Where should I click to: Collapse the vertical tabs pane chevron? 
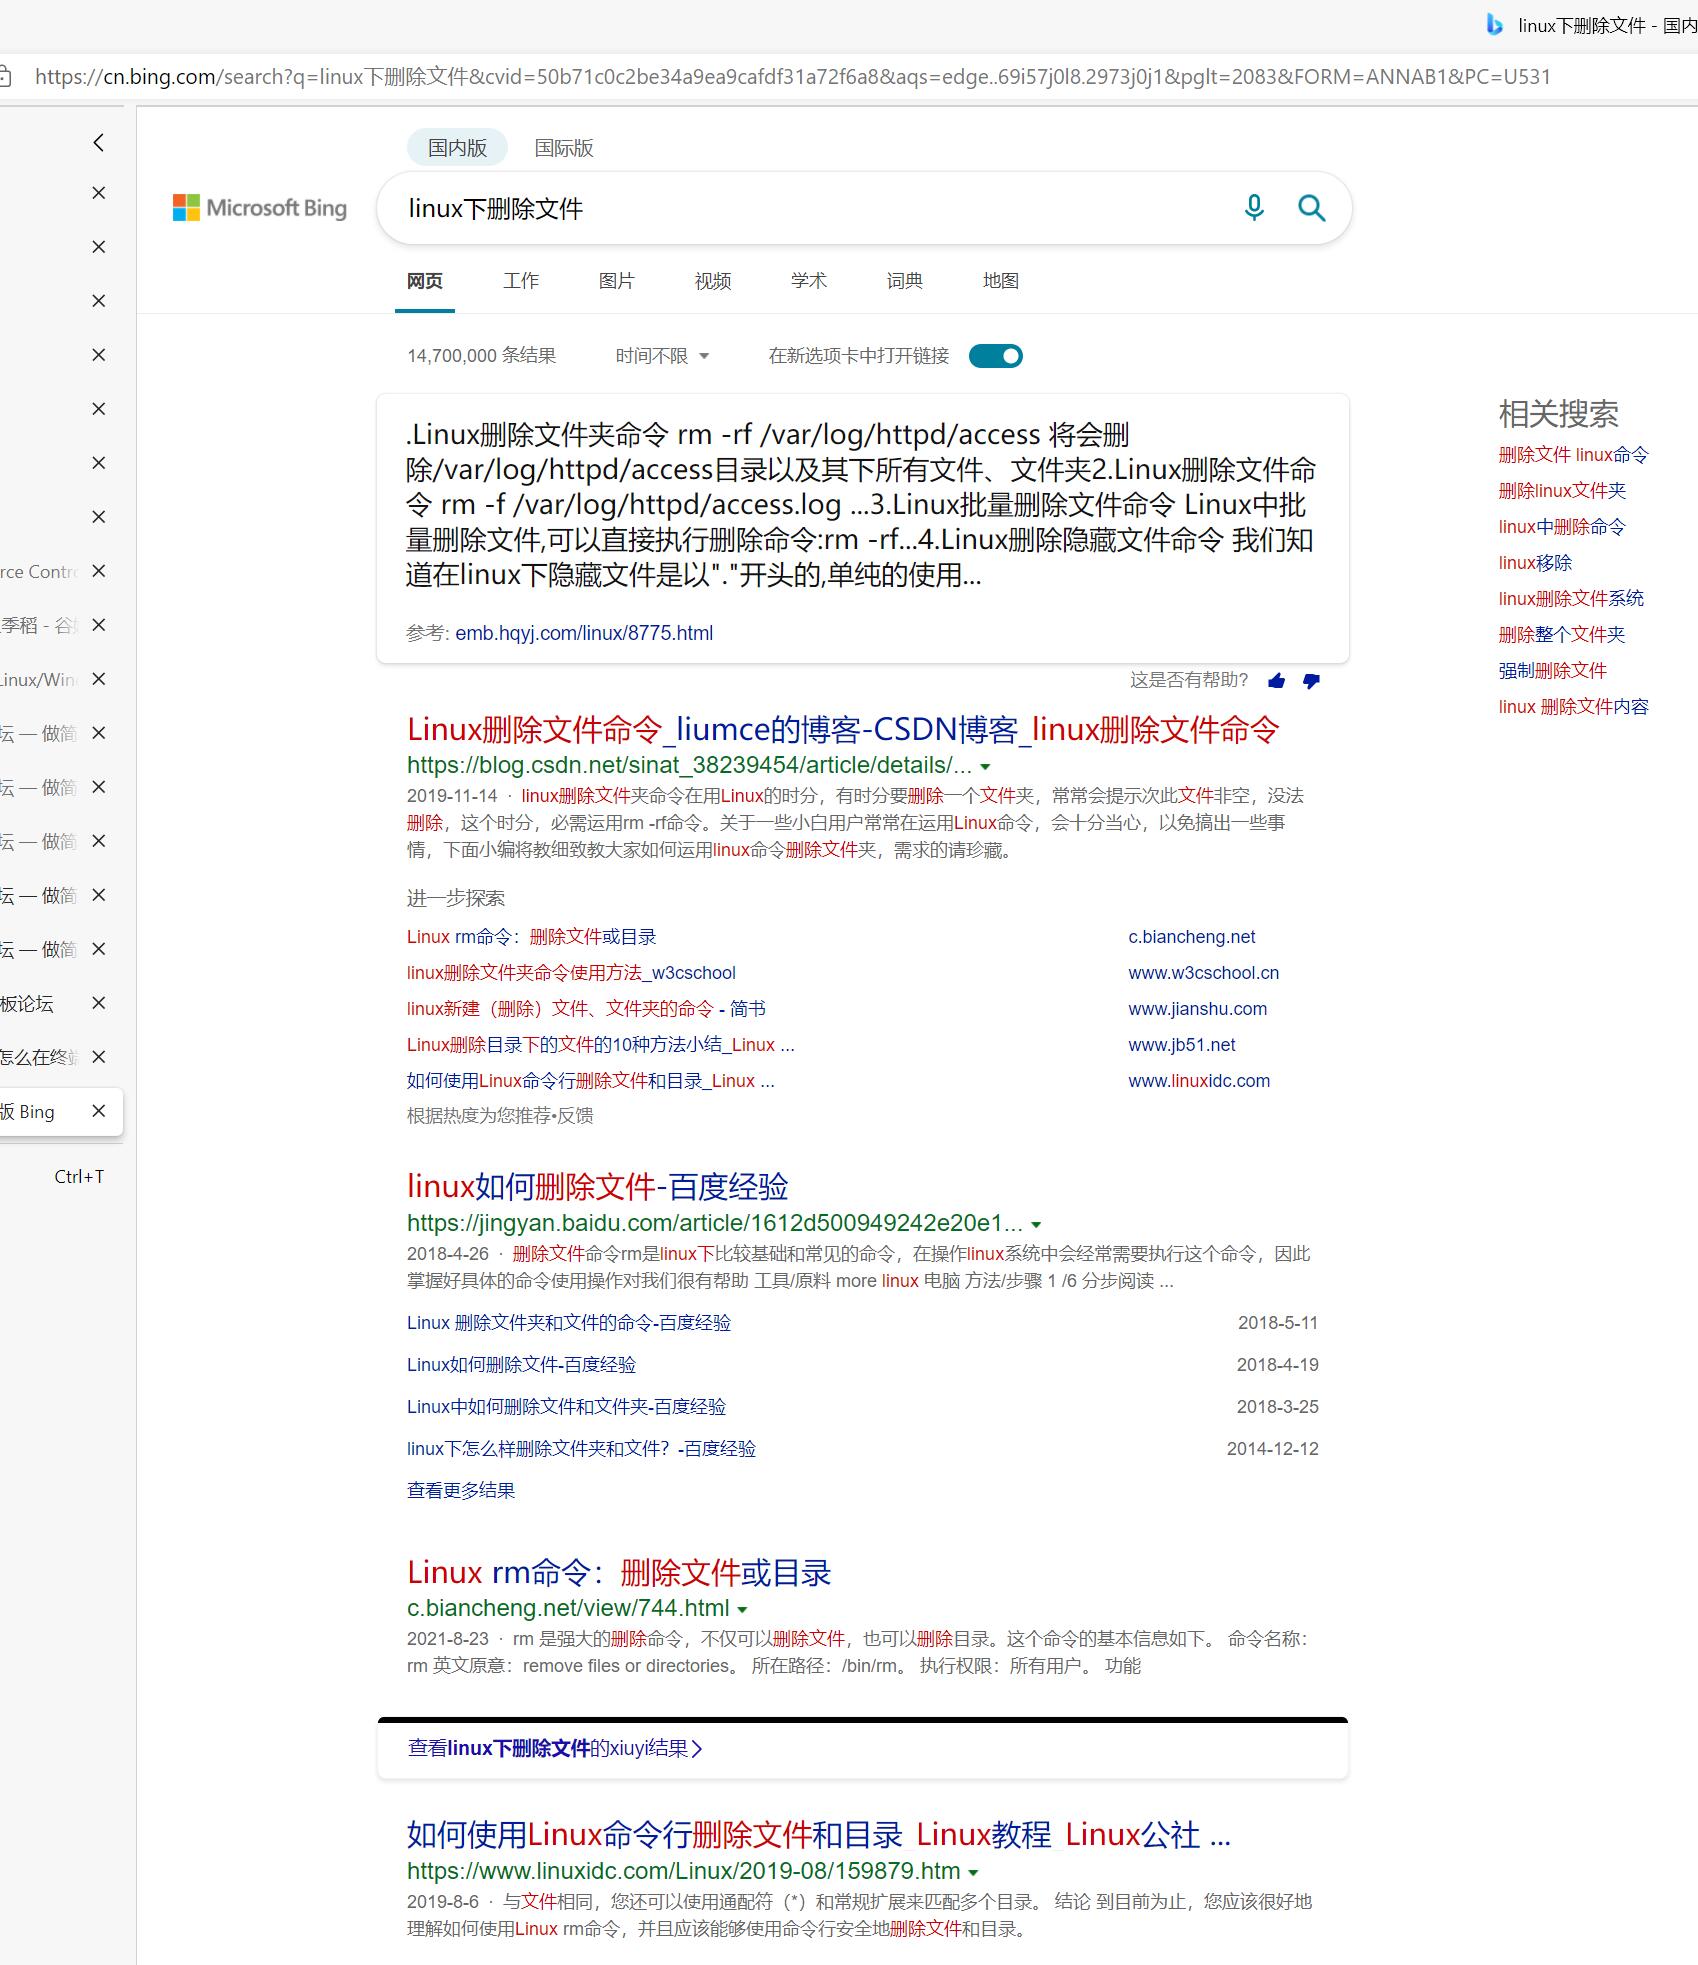(98, 143)
